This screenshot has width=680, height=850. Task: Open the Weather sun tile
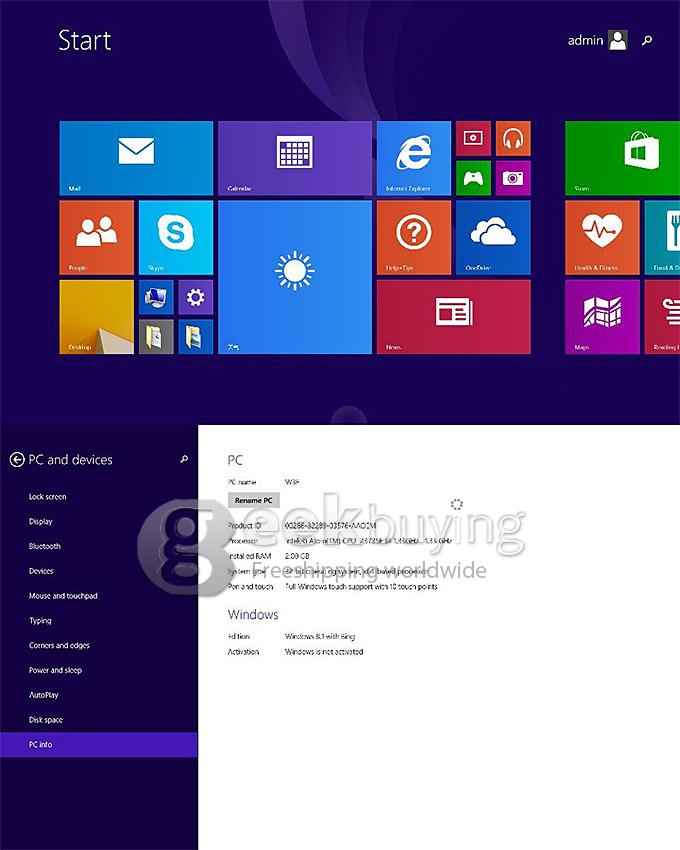click(295, 277)
